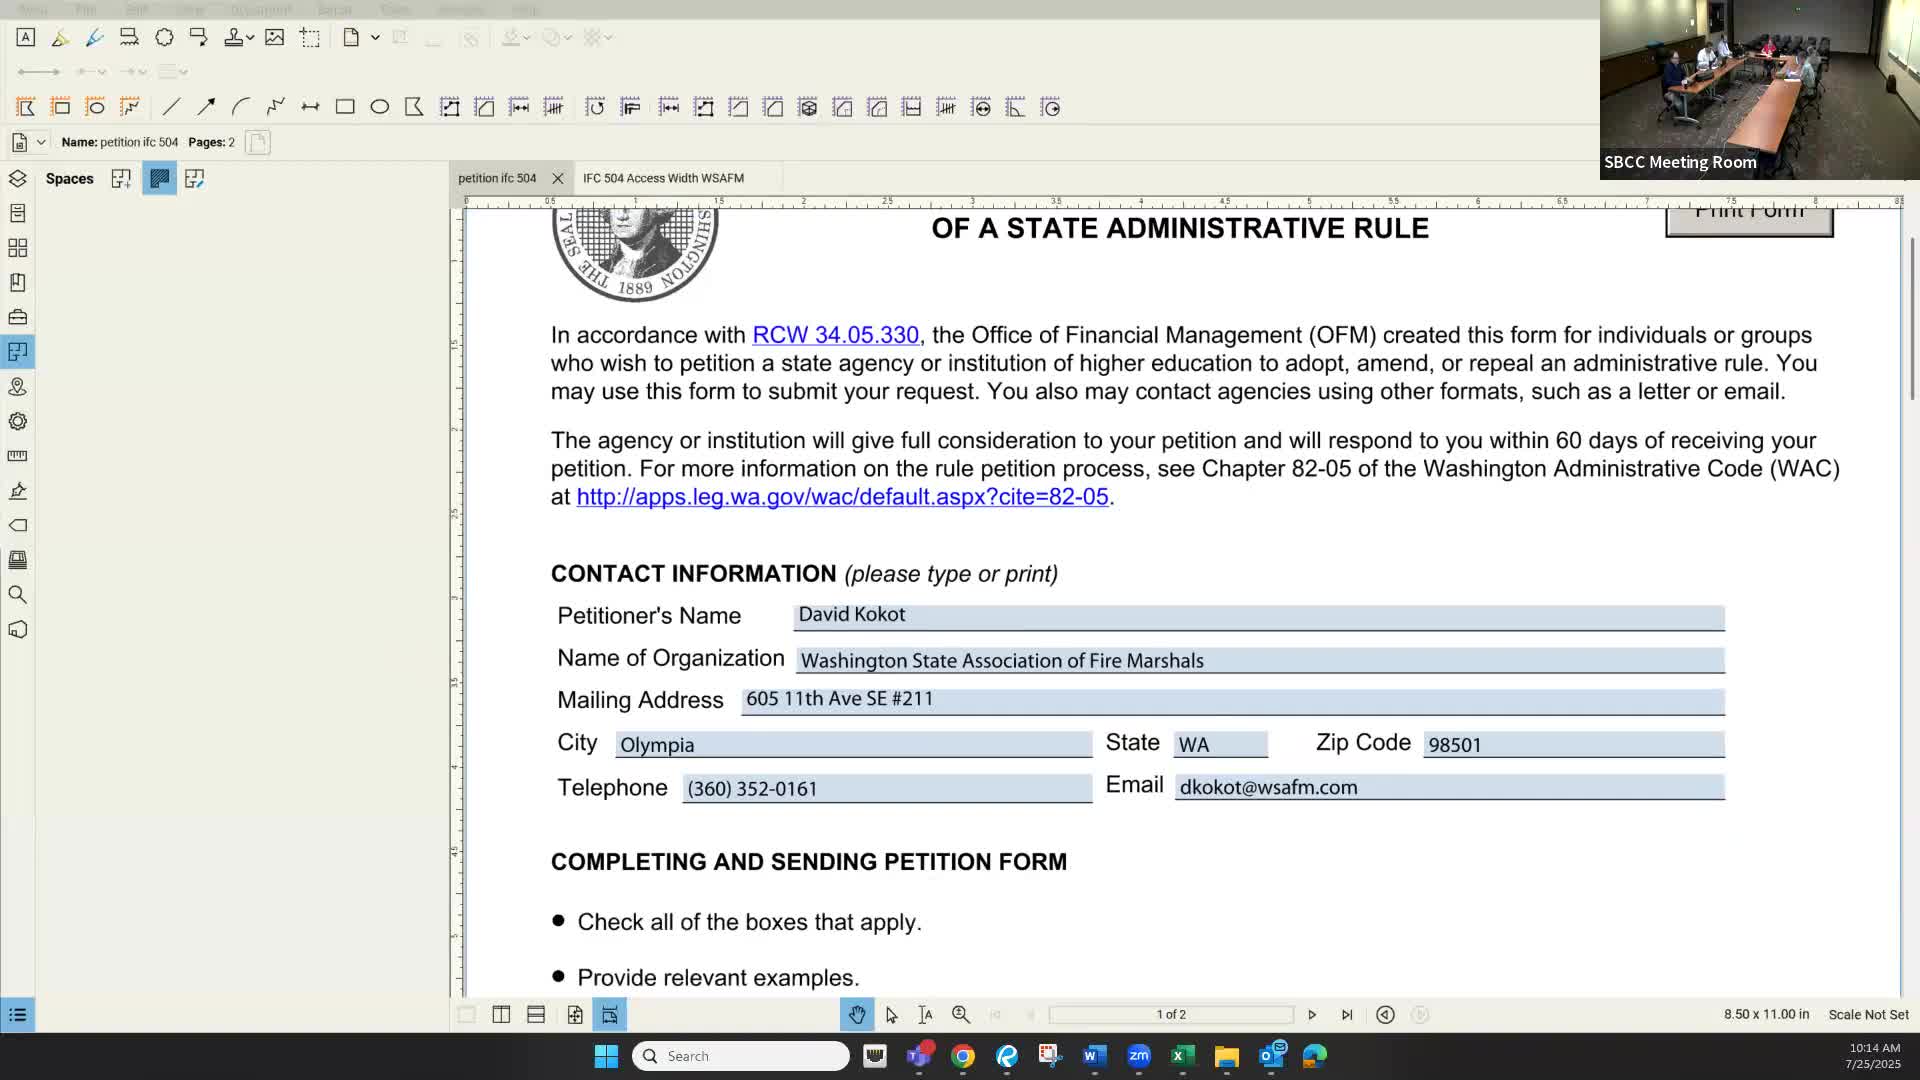Click the Scale Not Set status

[1868, 1015]
